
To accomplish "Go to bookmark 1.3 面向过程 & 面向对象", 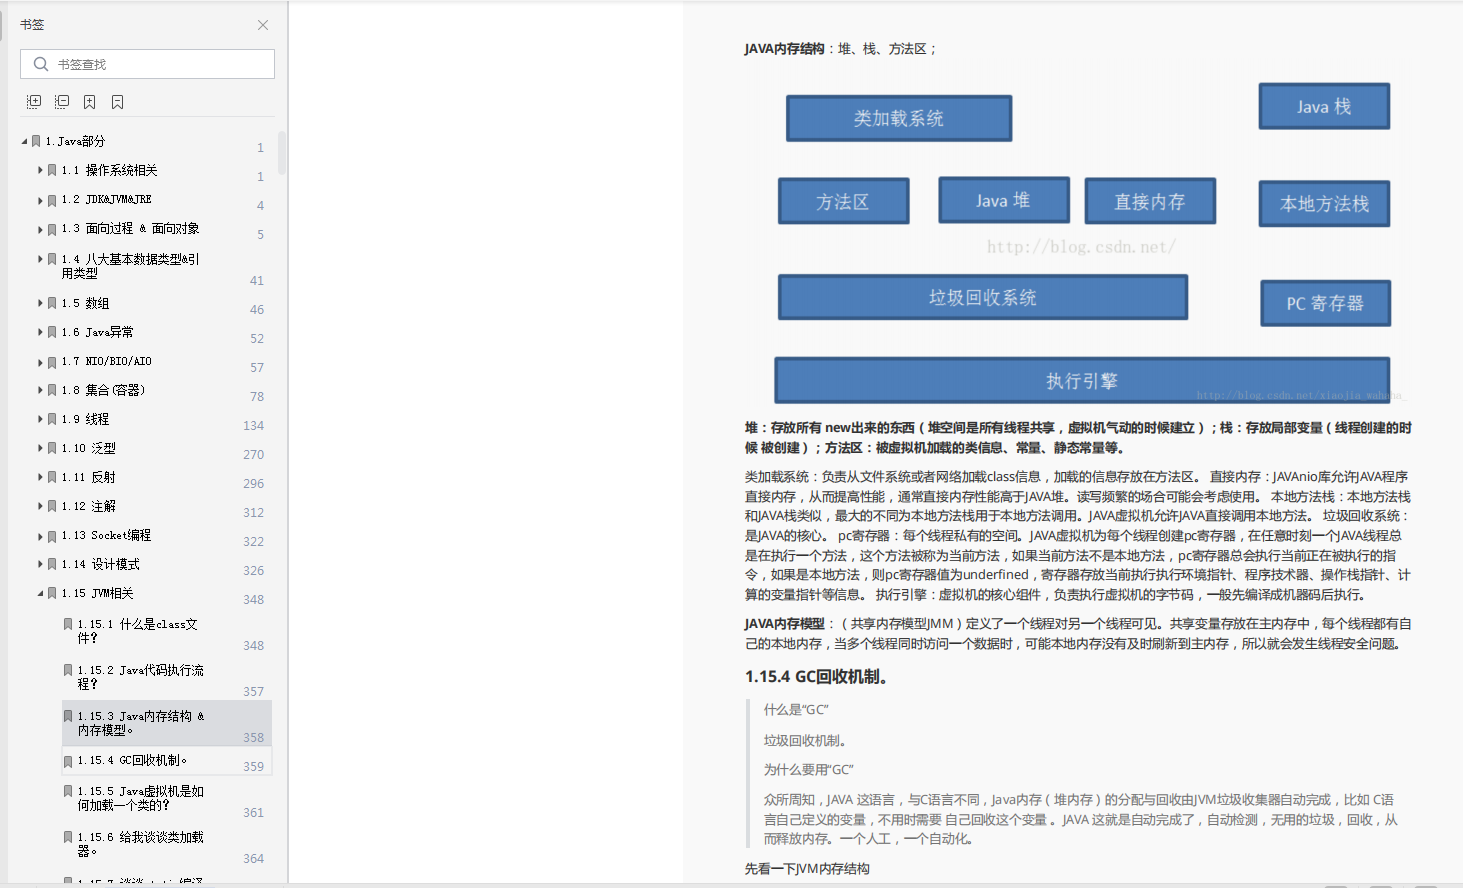I will click(130, 229).
